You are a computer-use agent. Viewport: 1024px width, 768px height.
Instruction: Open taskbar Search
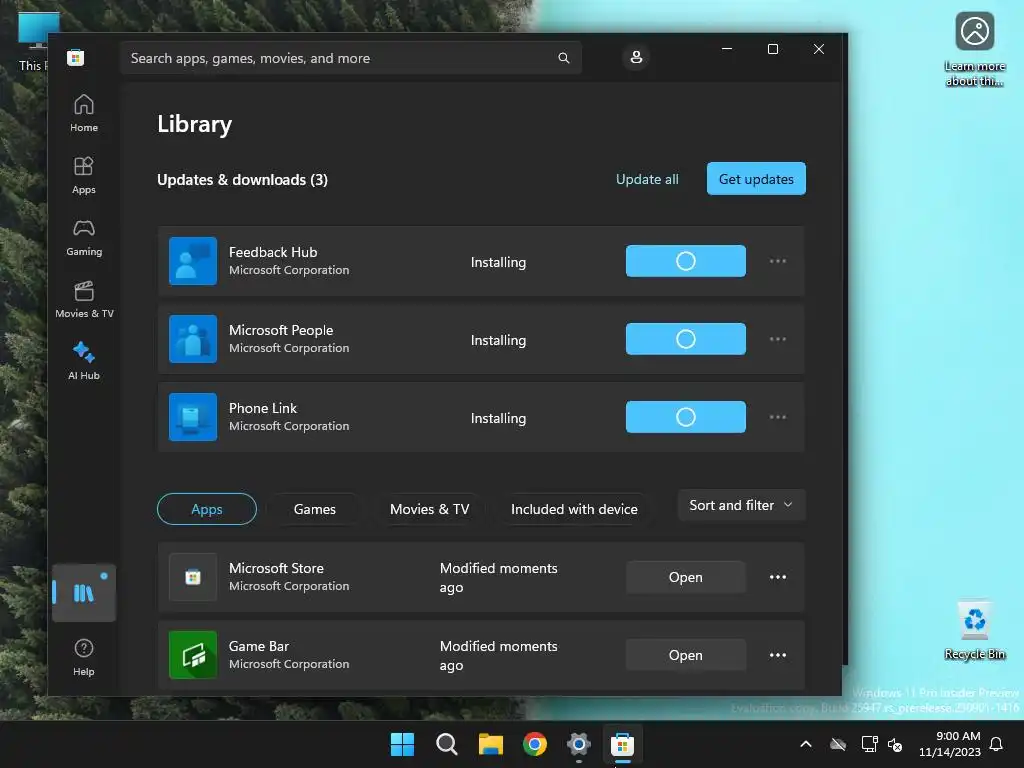click(447, 744)
